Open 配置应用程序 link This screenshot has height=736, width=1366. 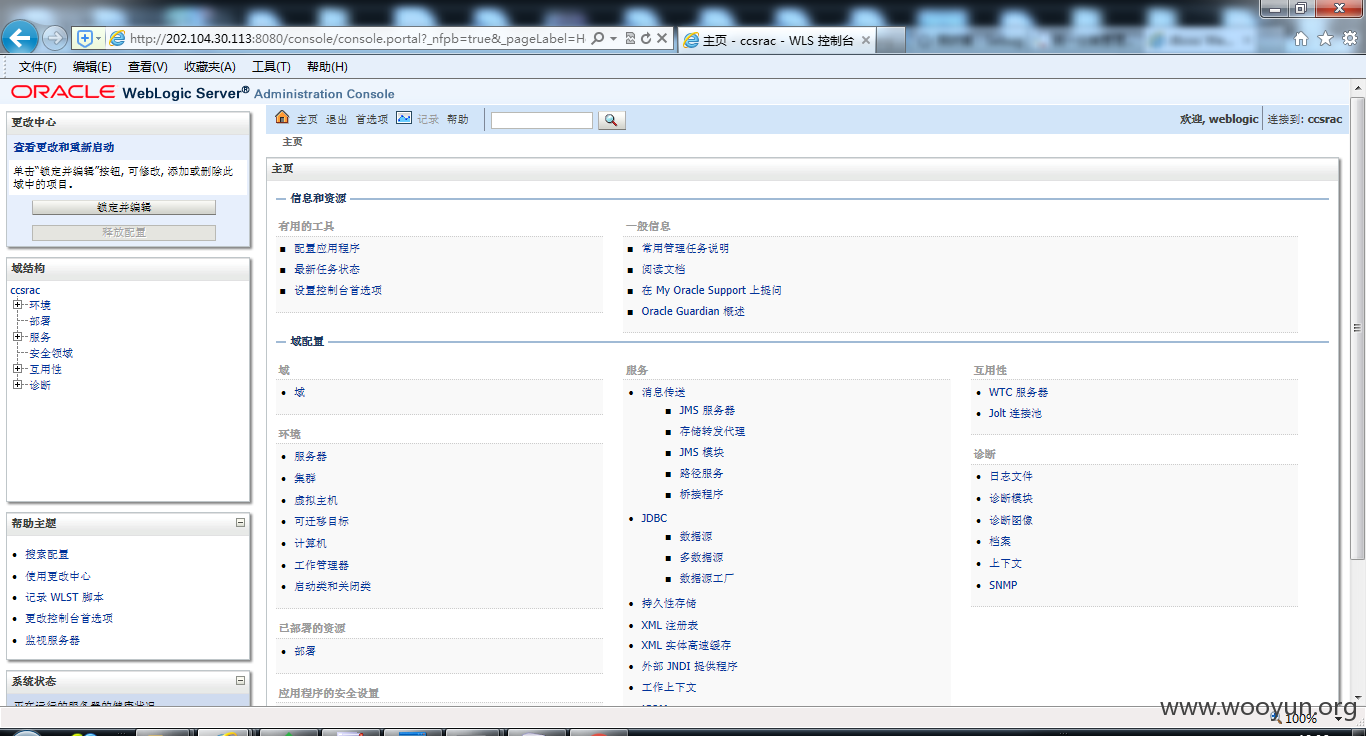(x=327, y=248)
